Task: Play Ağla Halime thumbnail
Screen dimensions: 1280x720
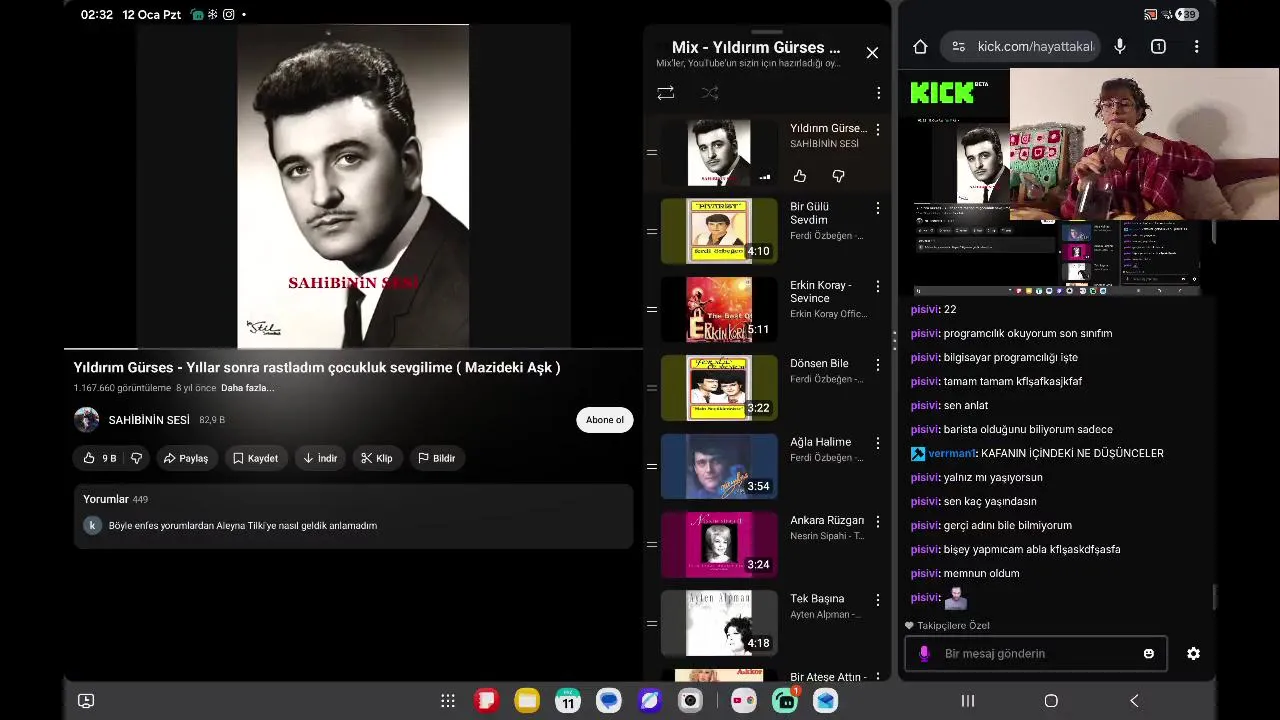Action: pyautogui.click(x=719, y=466)
